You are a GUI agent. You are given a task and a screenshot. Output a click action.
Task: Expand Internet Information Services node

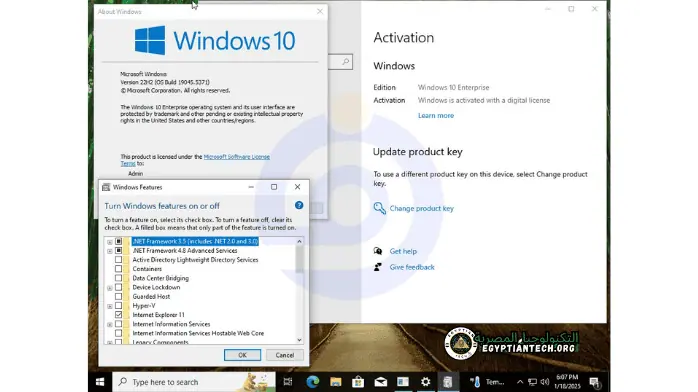click(110, 324)
